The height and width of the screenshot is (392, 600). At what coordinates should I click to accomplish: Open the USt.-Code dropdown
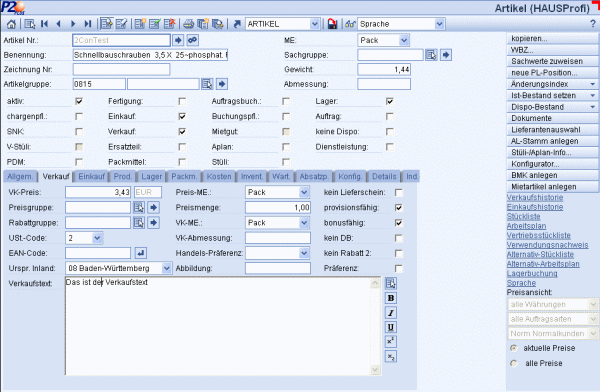click(97, 238)
